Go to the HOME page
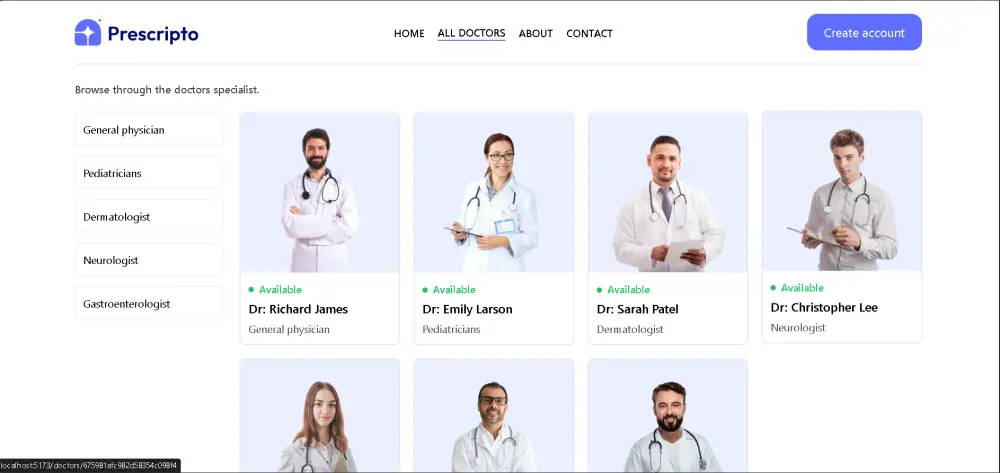 click(409, 33)
